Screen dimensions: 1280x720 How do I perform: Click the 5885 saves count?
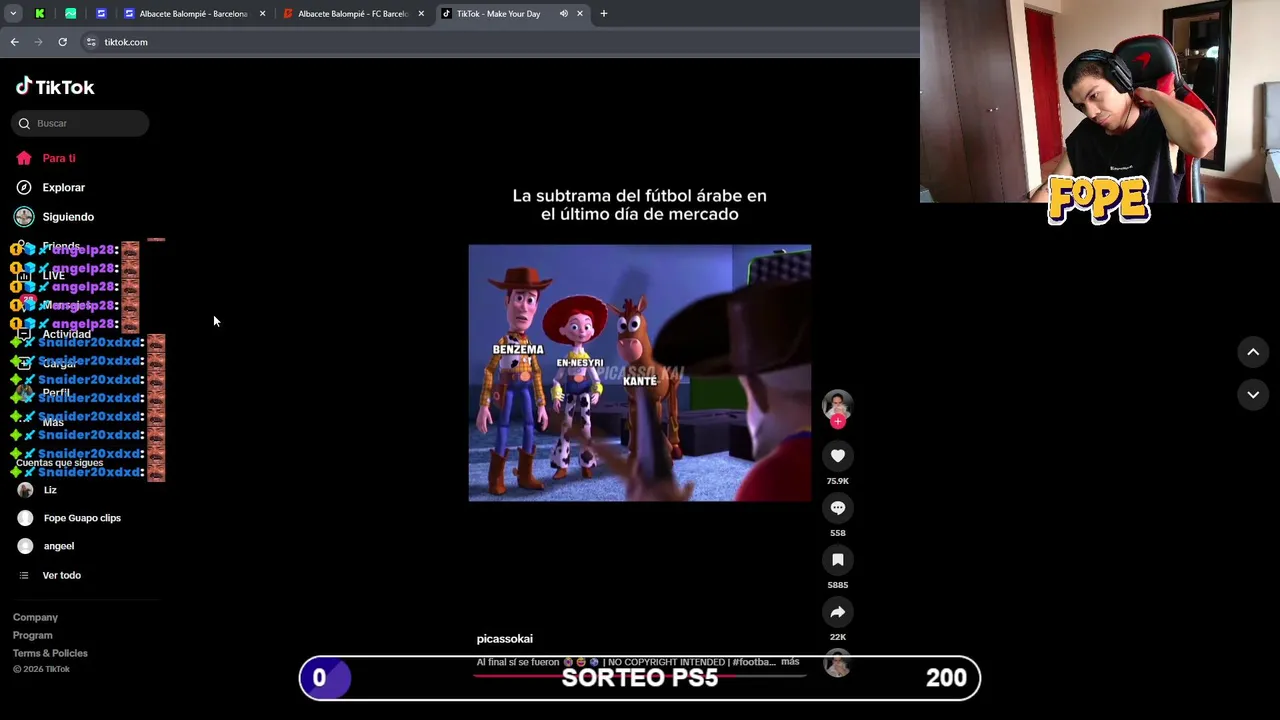(x=838, y=585)
